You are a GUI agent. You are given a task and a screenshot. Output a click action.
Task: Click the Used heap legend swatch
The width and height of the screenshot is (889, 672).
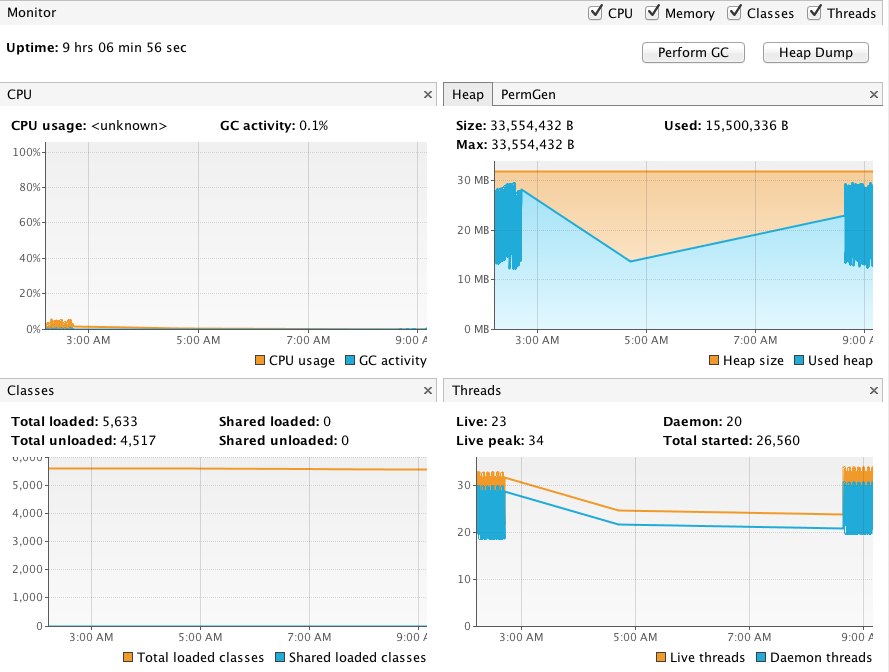(x=800, y=361)
